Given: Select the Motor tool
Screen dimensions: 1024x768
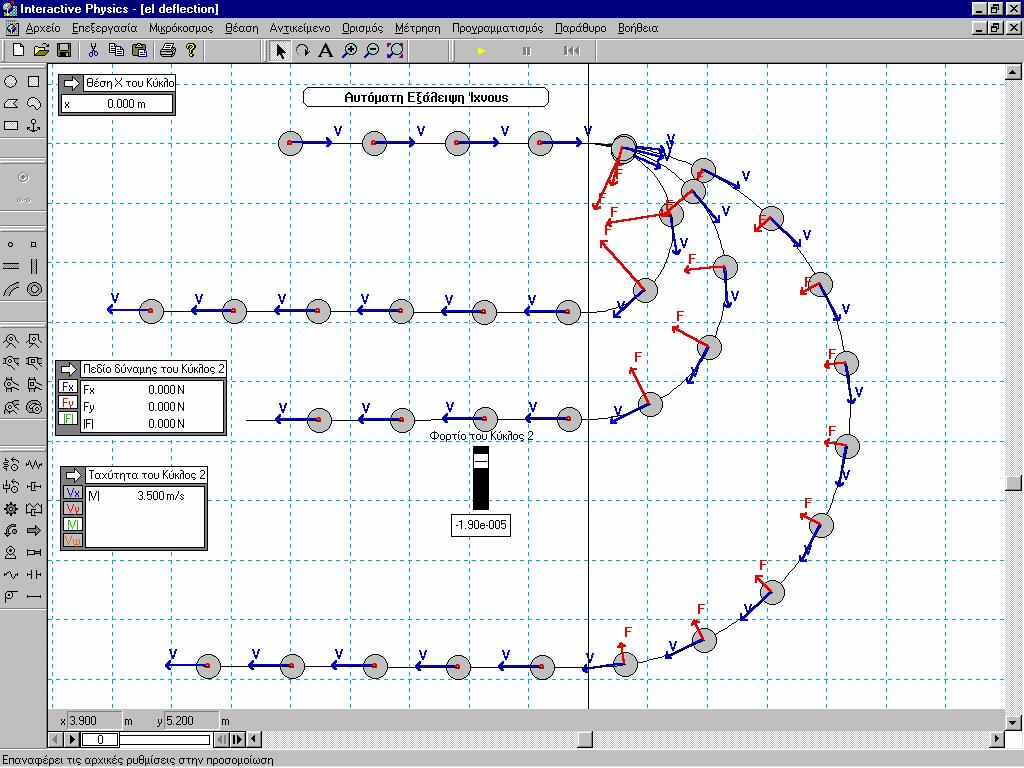Looking at the screenshot, I should [x=11, y=552].
